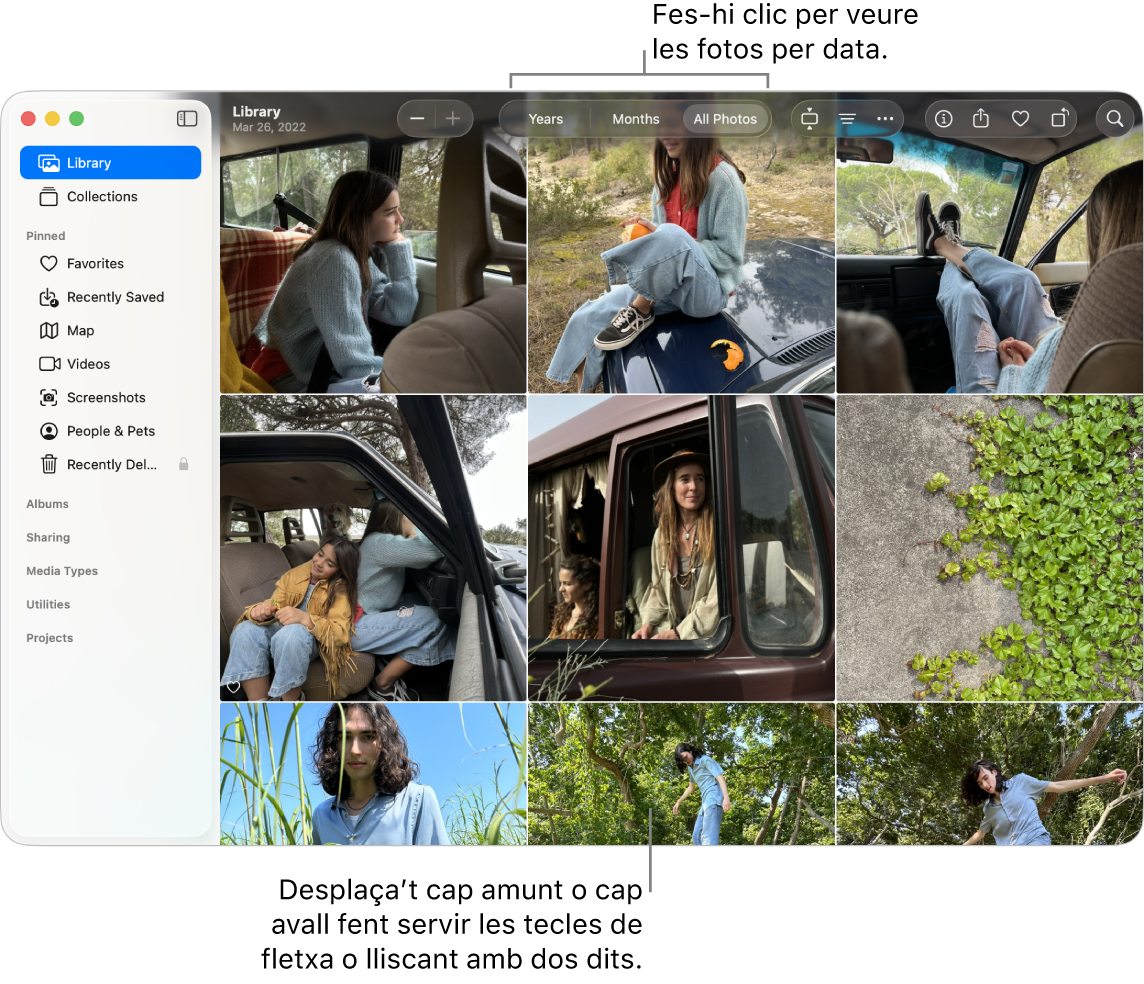The width and height of the screenshot is (1144, 984).
Task: Open People & Pets from the sidebar
Action: pyautogui.click(x=111, y=431)
